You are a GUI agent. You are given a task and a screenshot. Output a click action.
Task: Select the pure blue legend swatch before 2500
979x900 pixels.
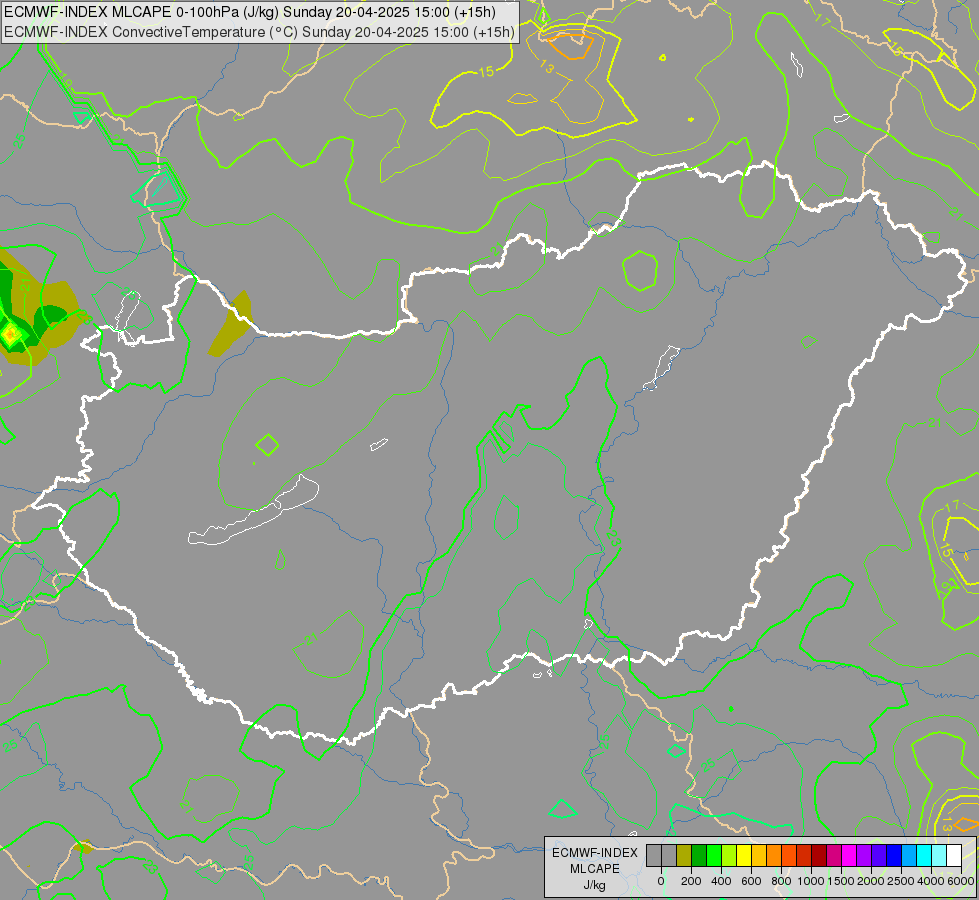click(x=893, y=855)
